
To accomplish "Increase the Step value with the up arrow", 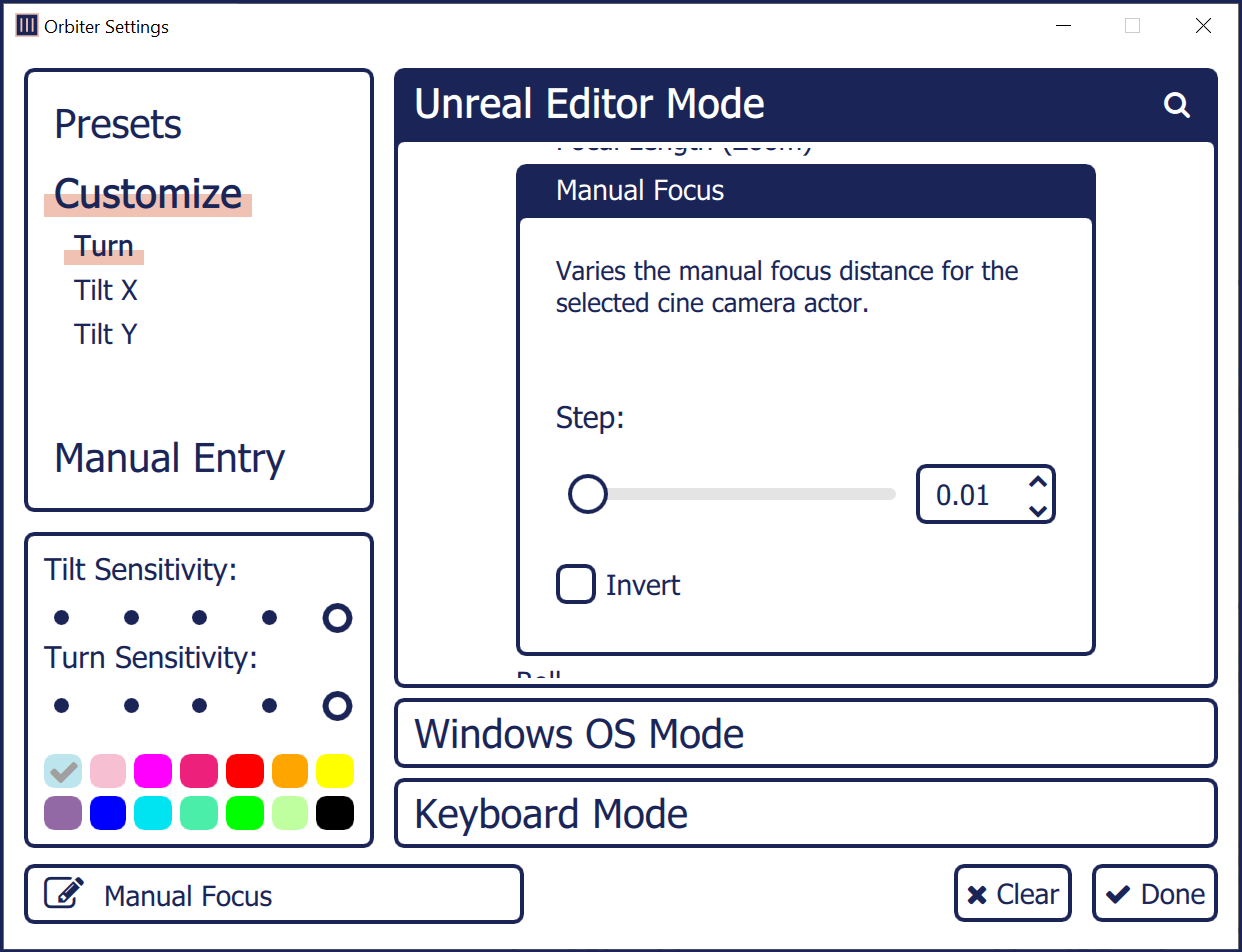I will [1038, 482].
